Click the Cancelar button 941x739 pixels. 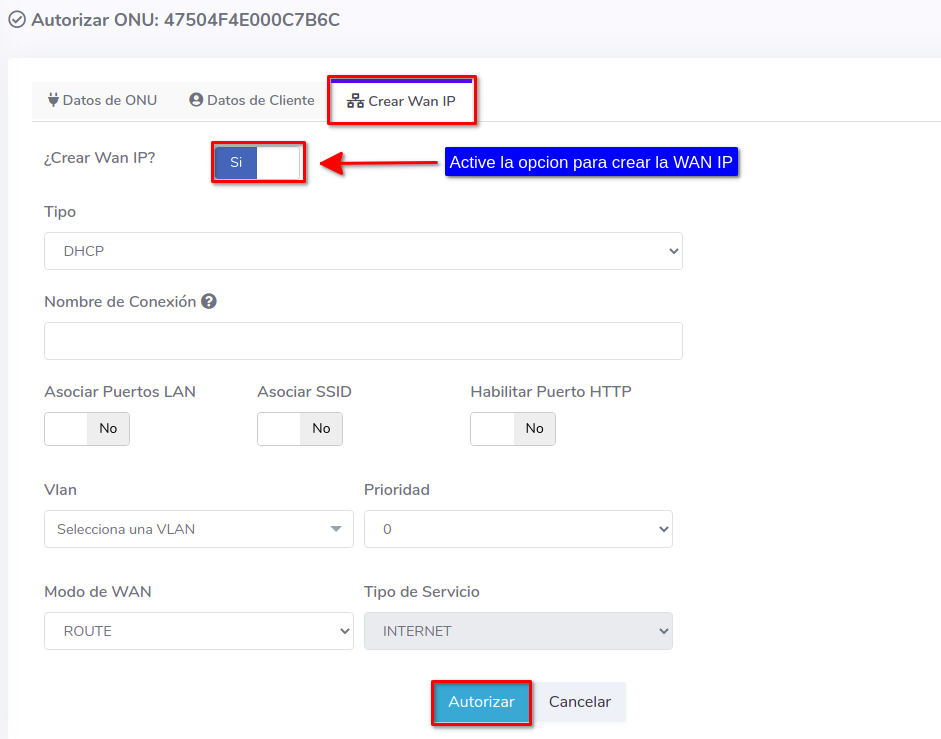click(579, 702)
